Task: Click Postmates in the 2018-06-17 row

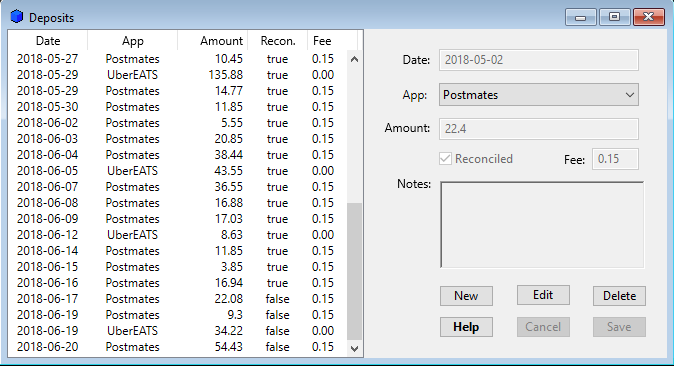Action: tap(132, 299)
